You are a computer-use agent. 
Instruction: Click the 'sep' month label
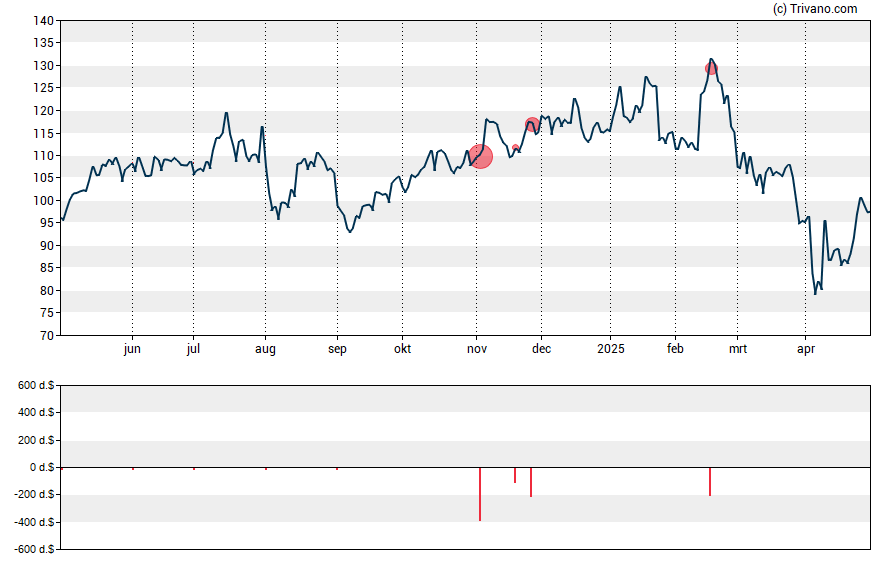click(x=337, y=349)
